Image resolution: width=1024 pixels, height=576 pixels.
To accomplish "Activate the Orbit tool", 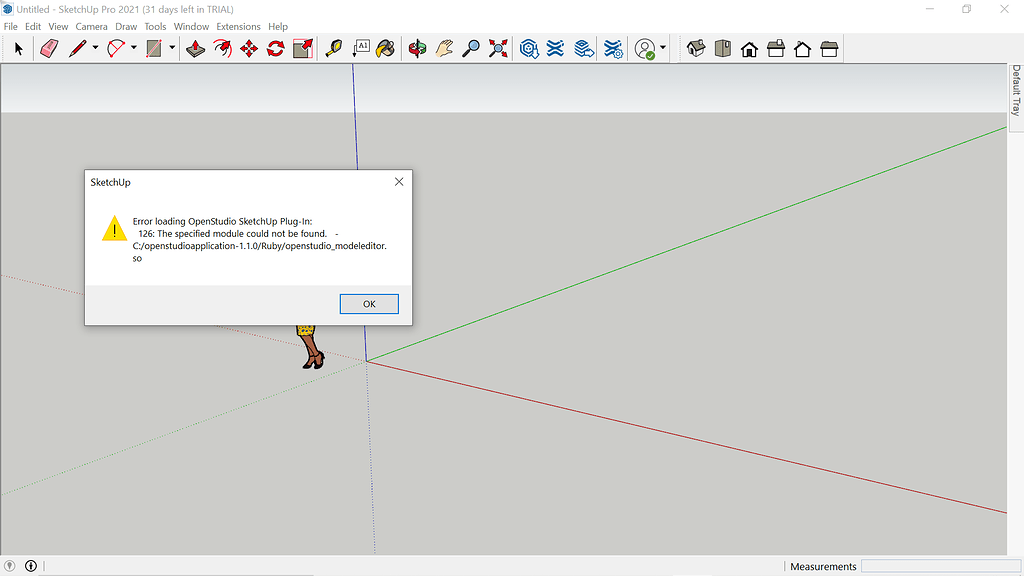I will [416, 47].
